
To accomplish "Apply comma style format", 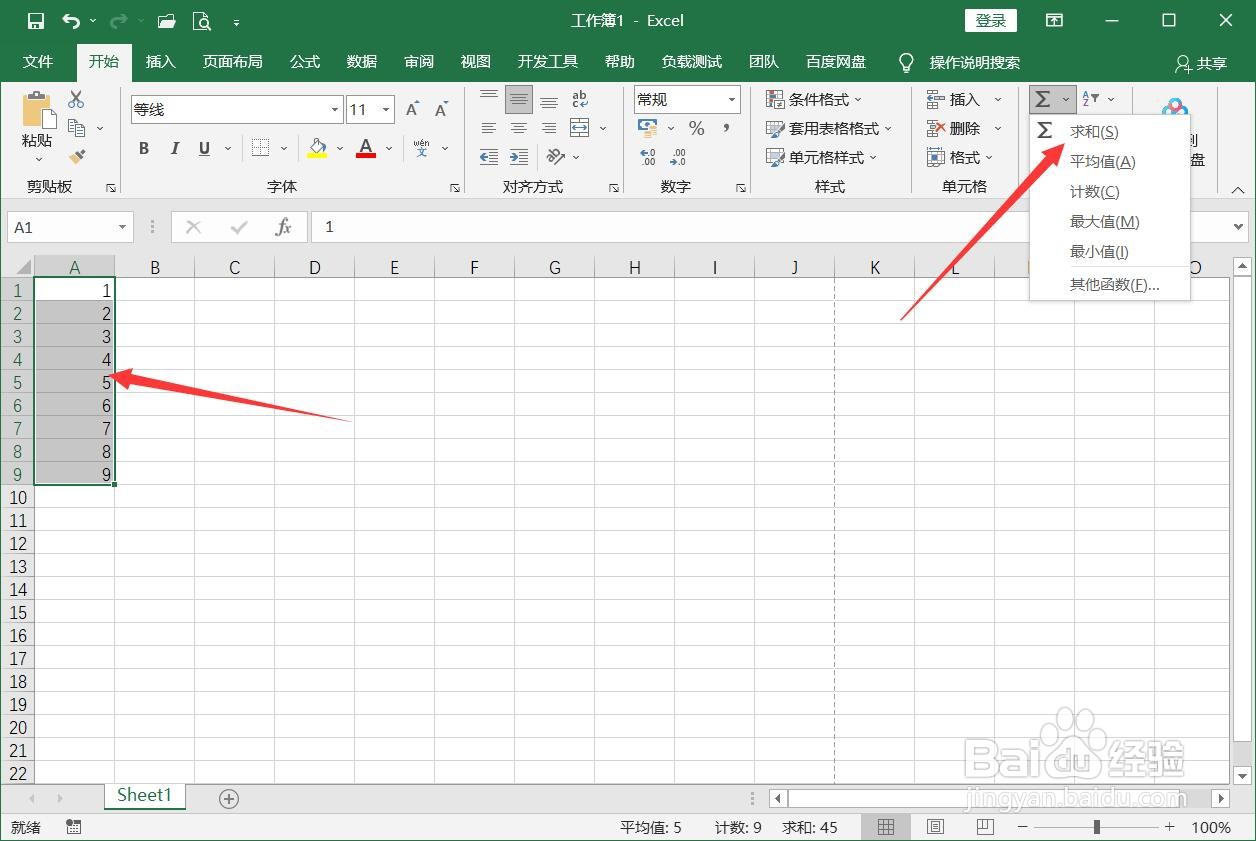I will pos(726,128).
